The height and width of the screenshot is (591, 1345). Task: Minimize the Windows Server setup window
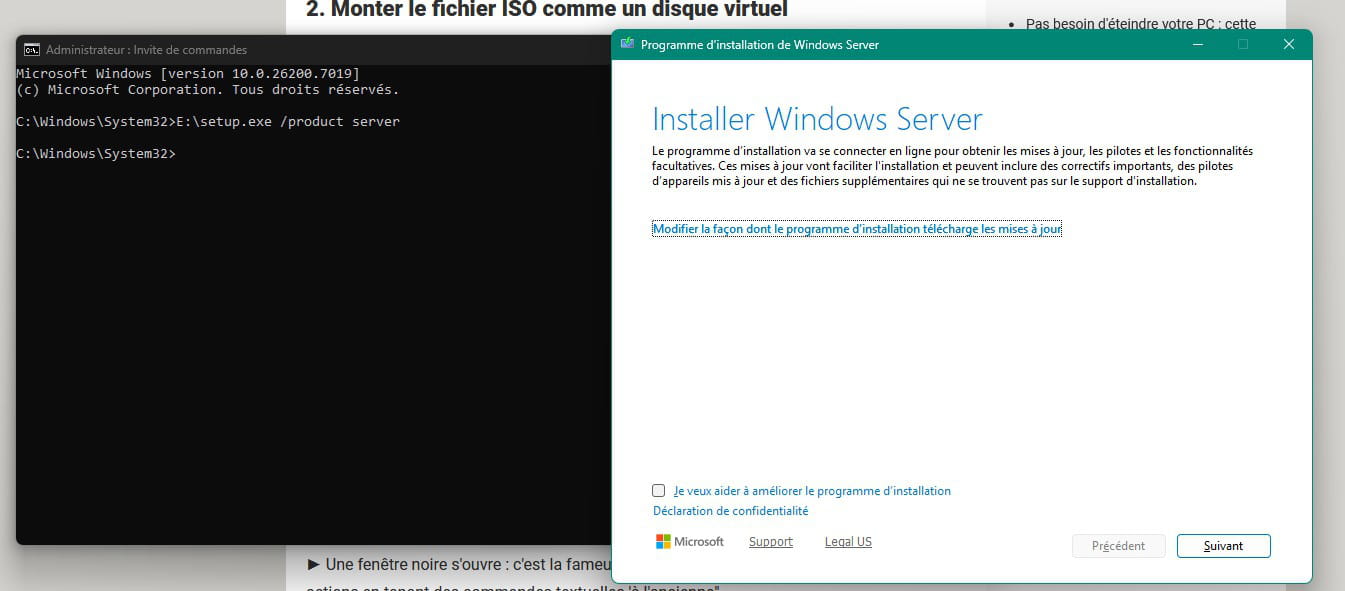click(x=1197, y=44)
